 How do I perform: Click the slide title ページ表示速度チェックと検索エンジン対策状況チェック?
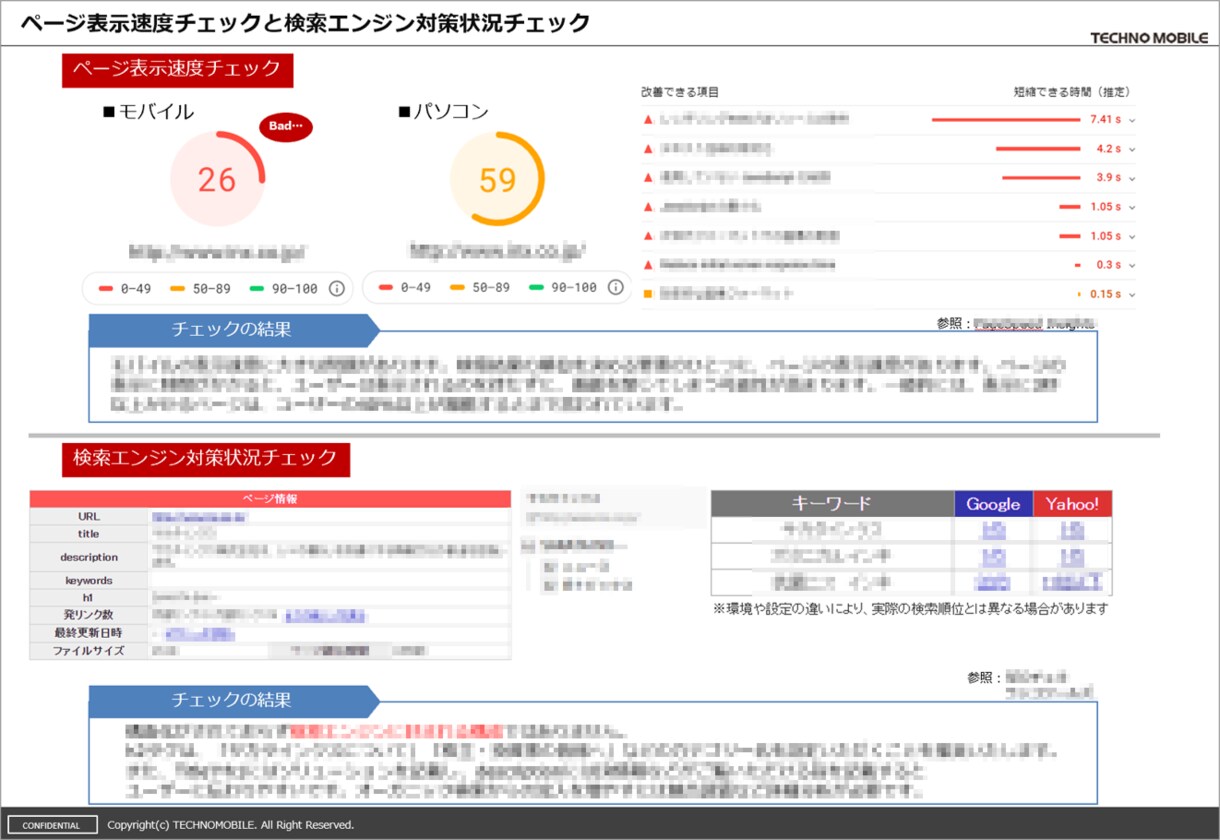coord(305,22)
